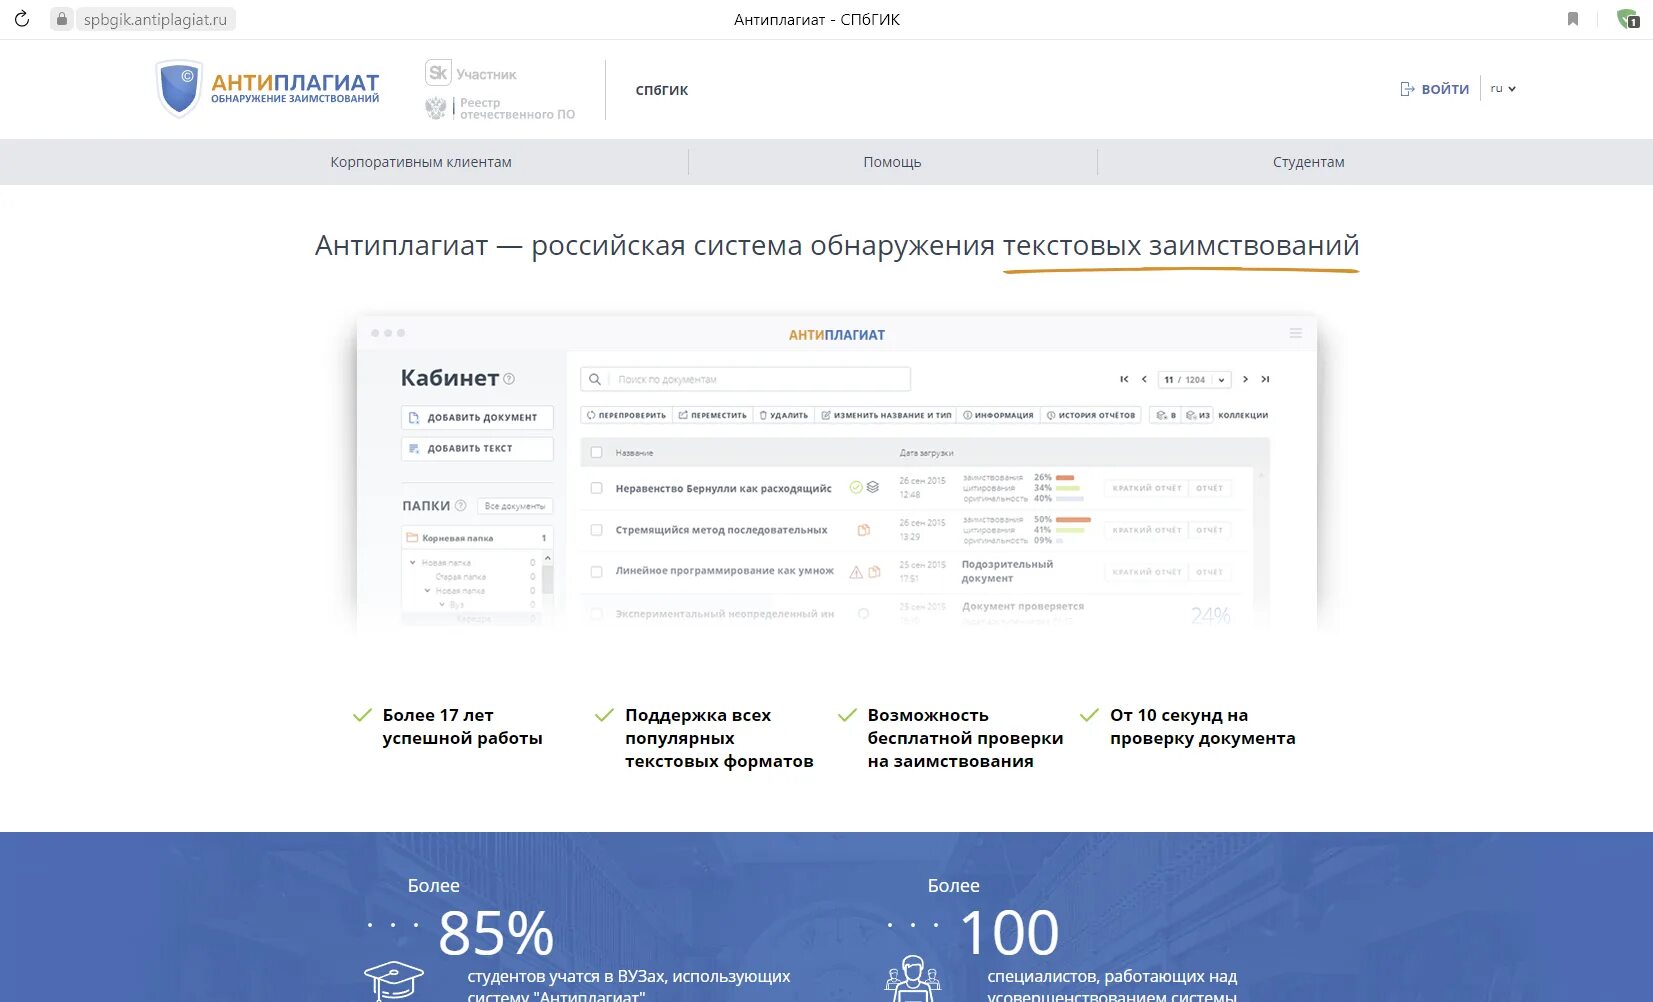Click the green check status icon for Неравенство Бернулли

(856, 488)
